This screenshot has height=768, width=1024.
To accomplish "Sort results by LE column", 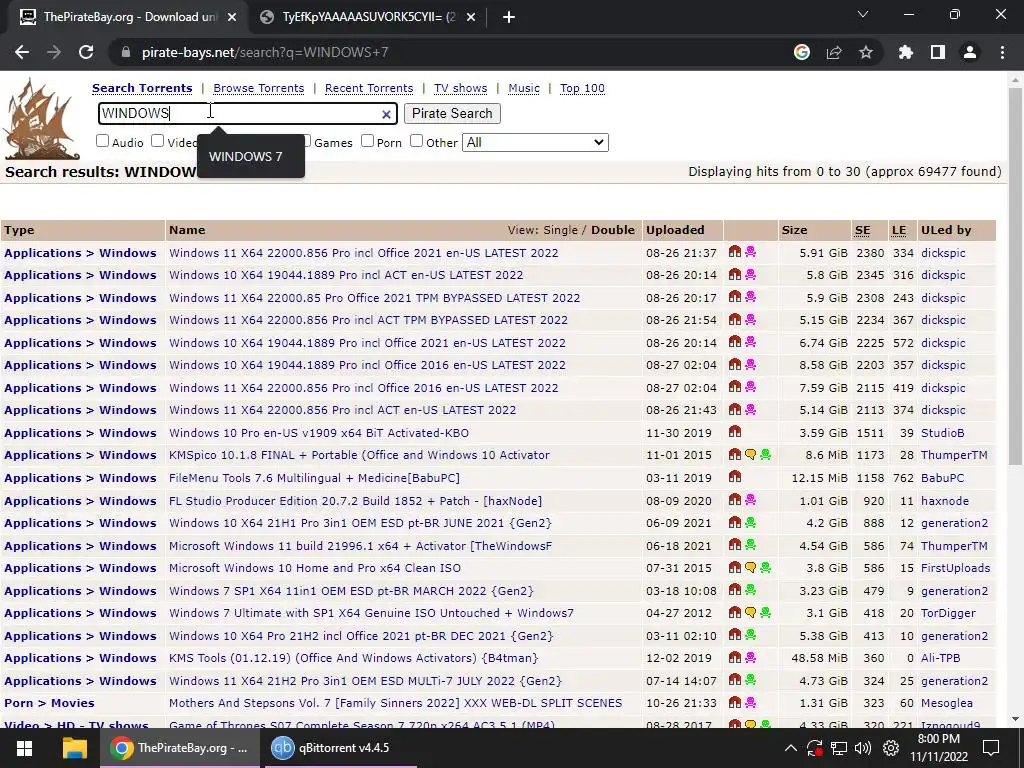I will pos(899,230).
